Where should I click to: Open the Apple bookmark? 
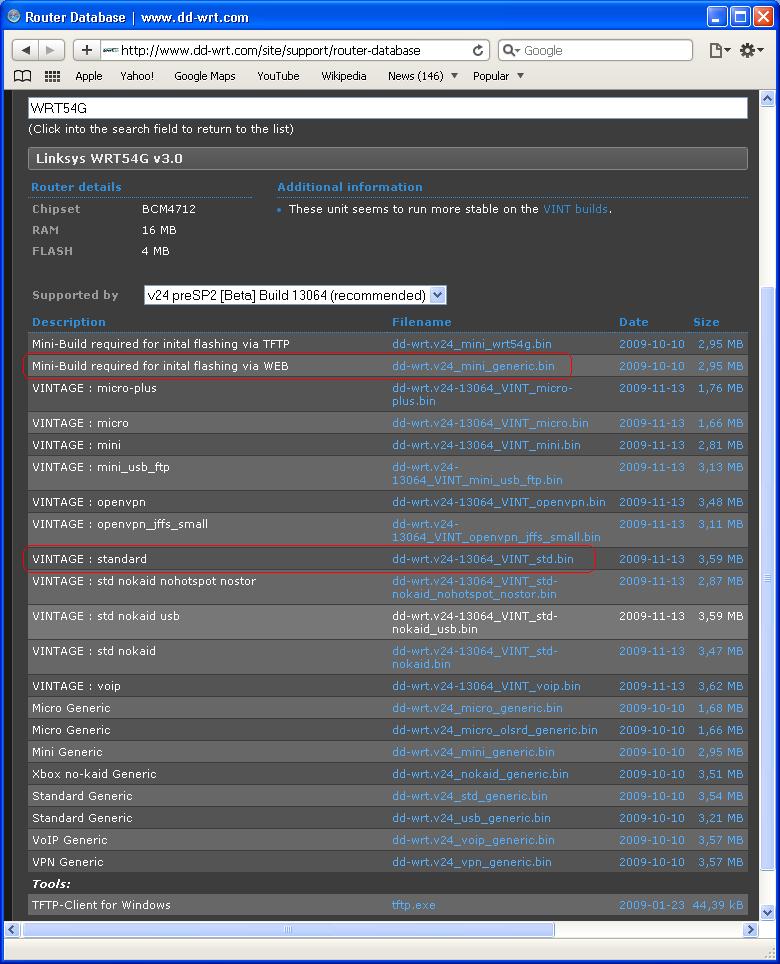pyautogui.click(x=89, y=76)
